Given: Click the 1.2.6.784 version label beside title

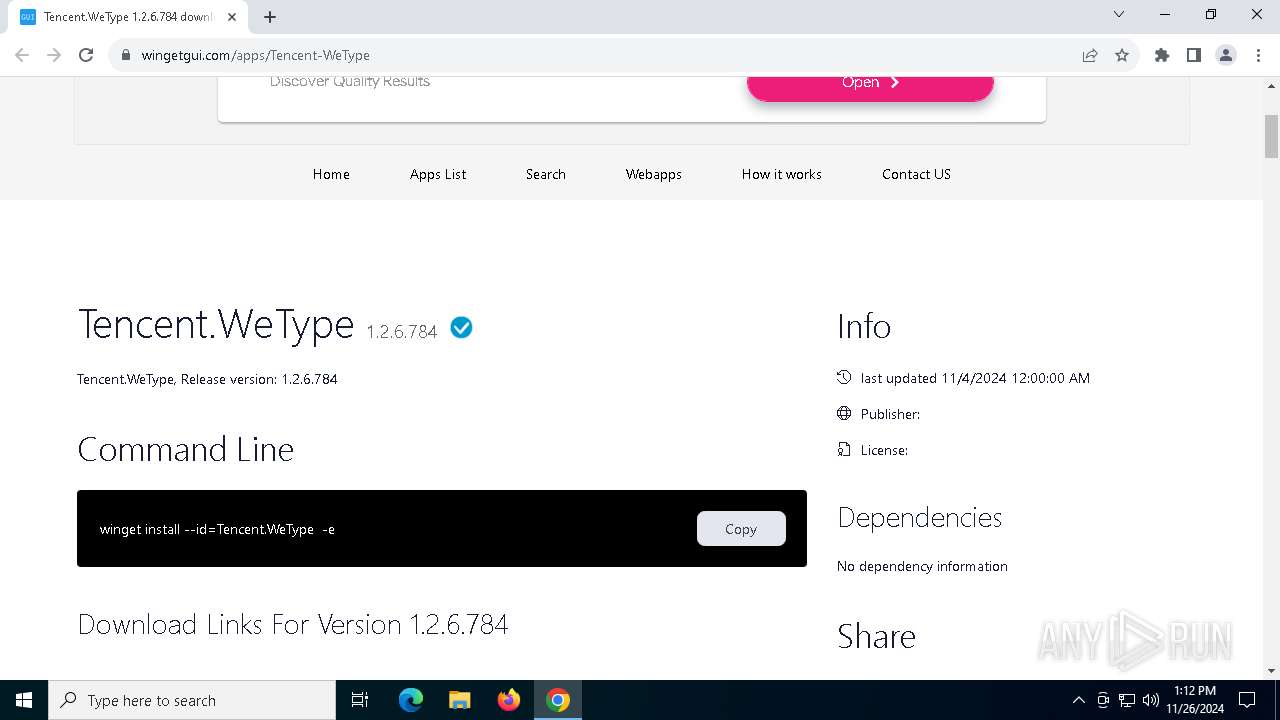Looking at the screenshot, I should [402, 332].
